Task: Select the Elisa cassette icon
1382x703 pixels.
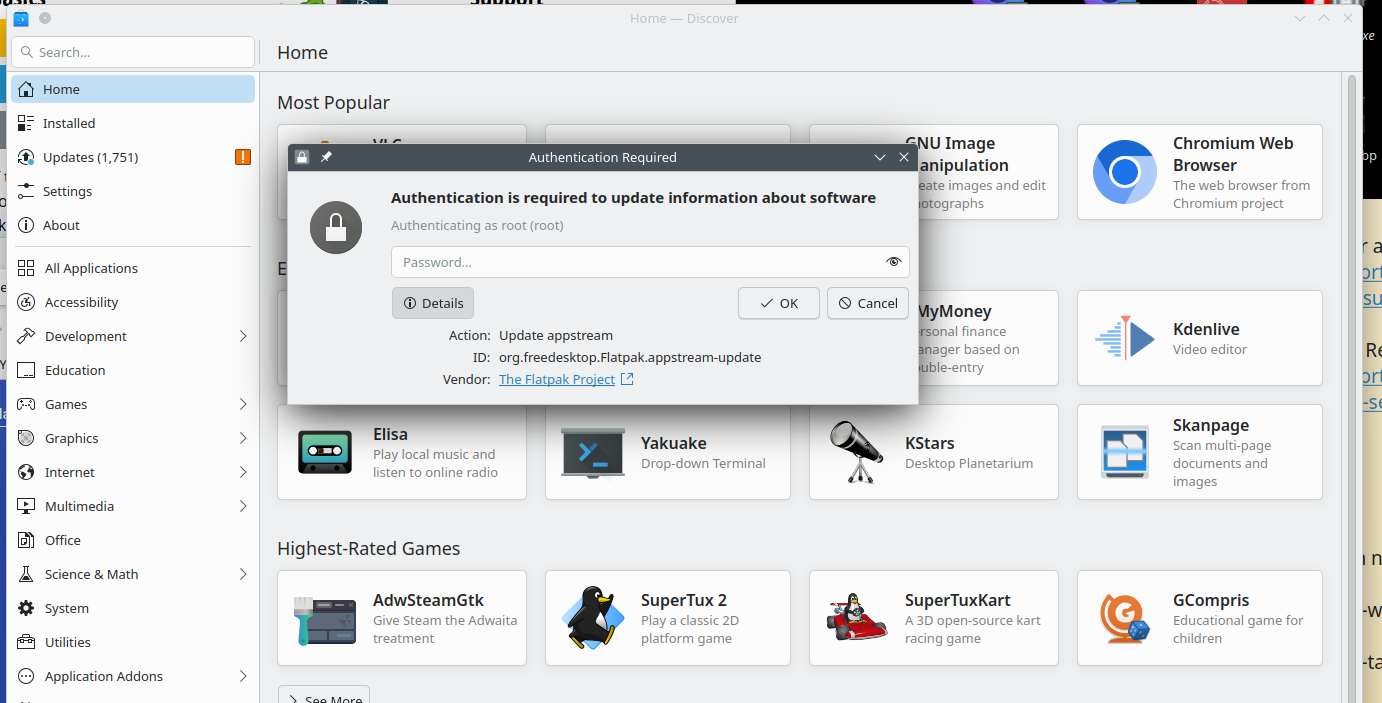Action: (x=325, y=452)
